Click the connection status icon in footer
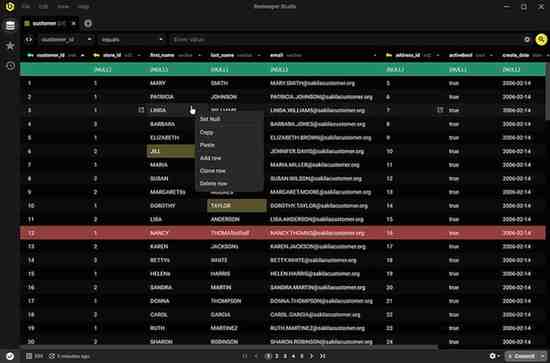The width and height of the screenshot is (550, 363). 10,356
